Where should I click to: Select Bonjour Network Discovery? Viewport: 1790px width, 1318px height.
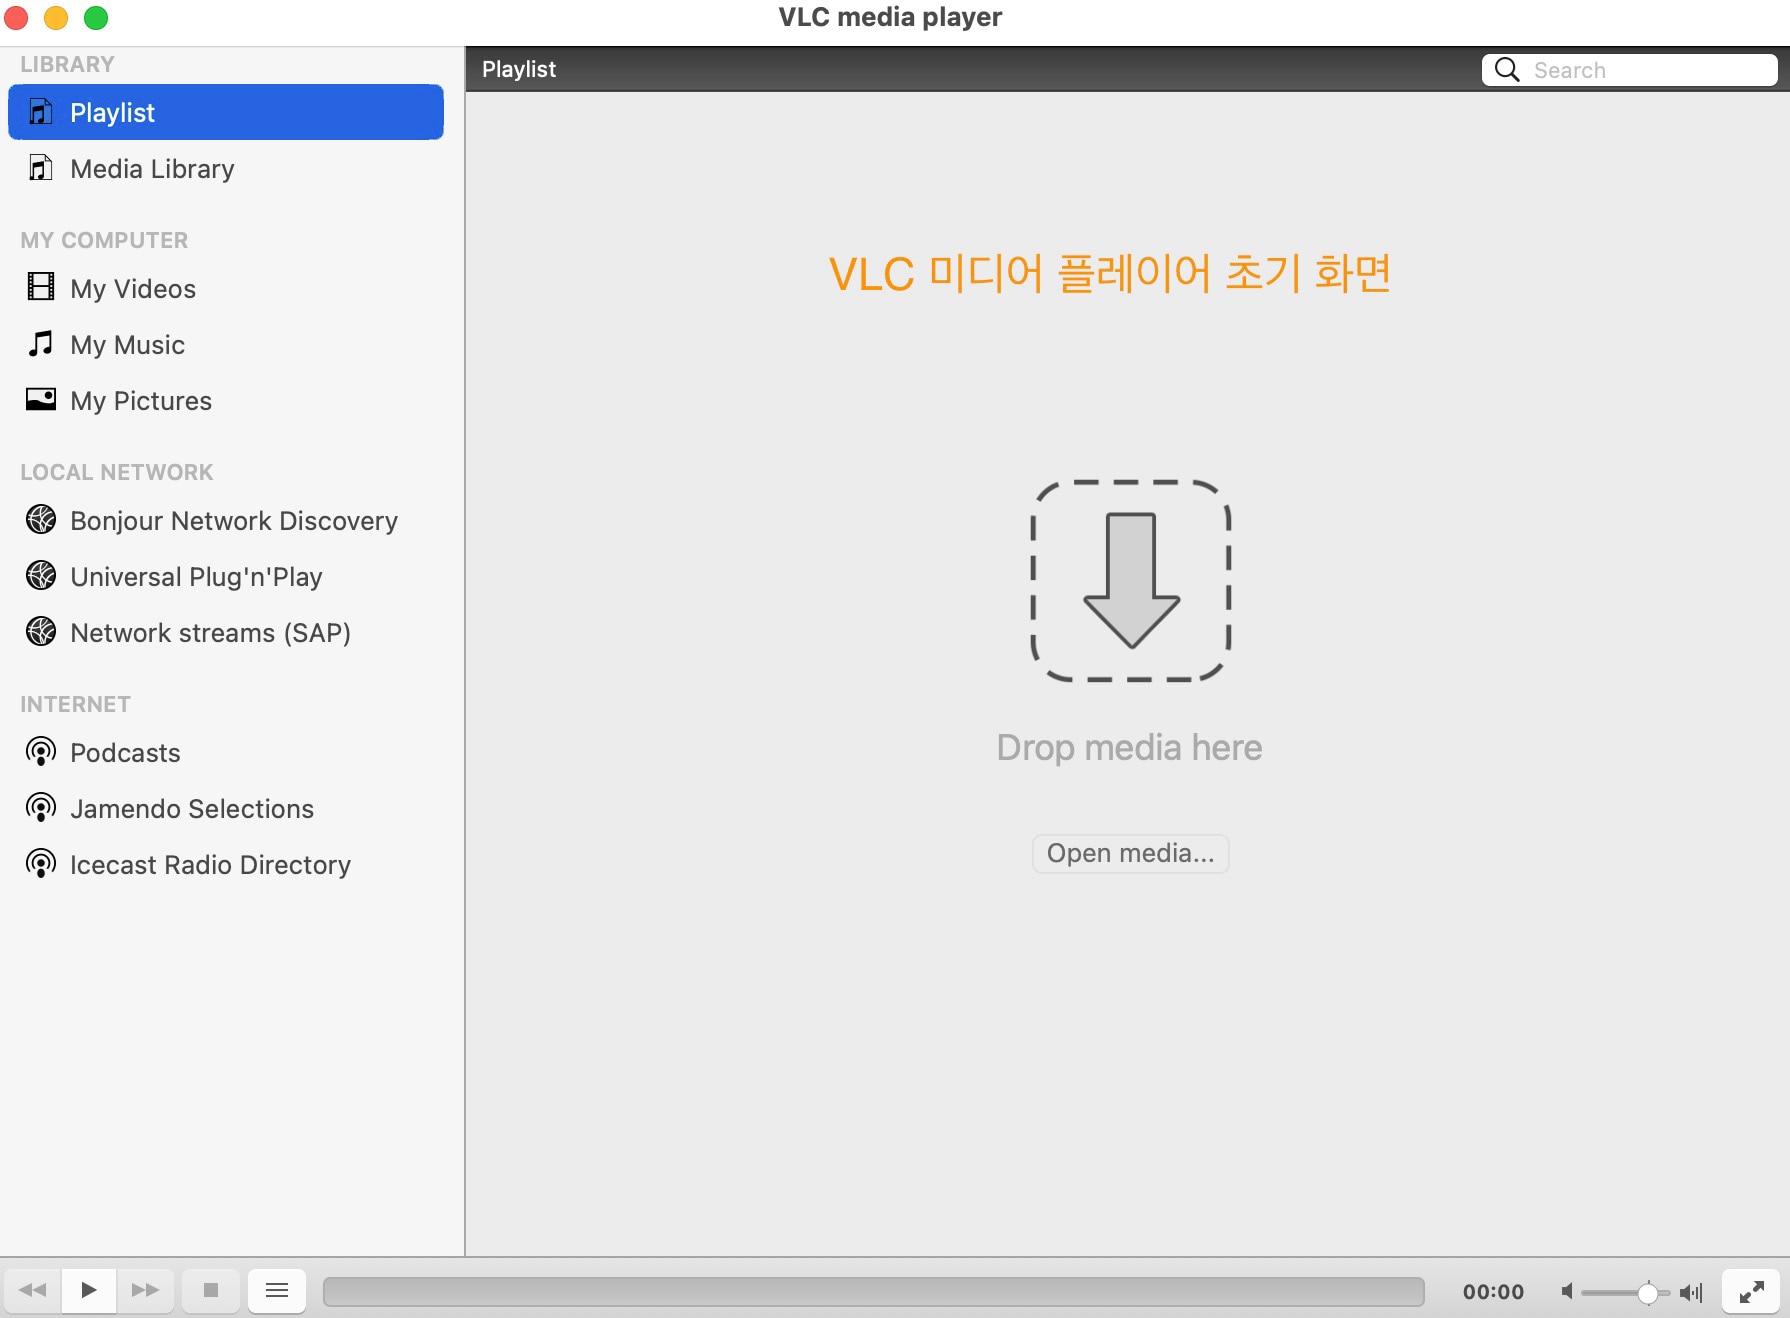click(226, 520)
